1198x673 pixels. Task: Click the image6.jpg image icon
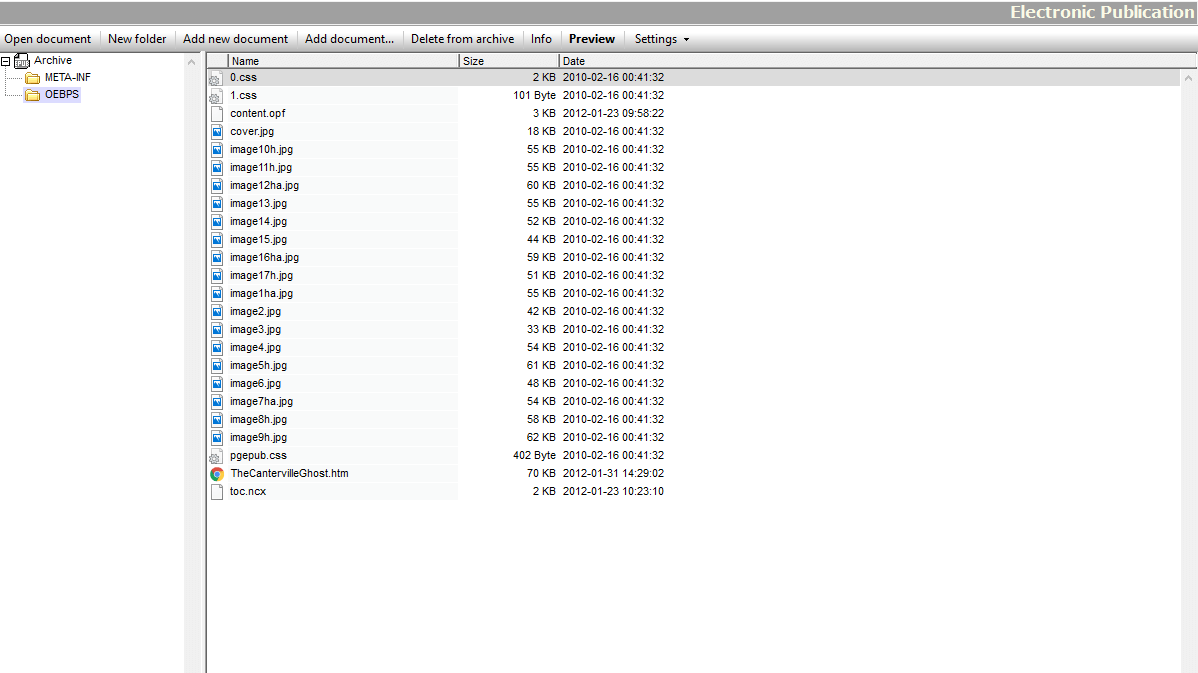coord(217,383)
